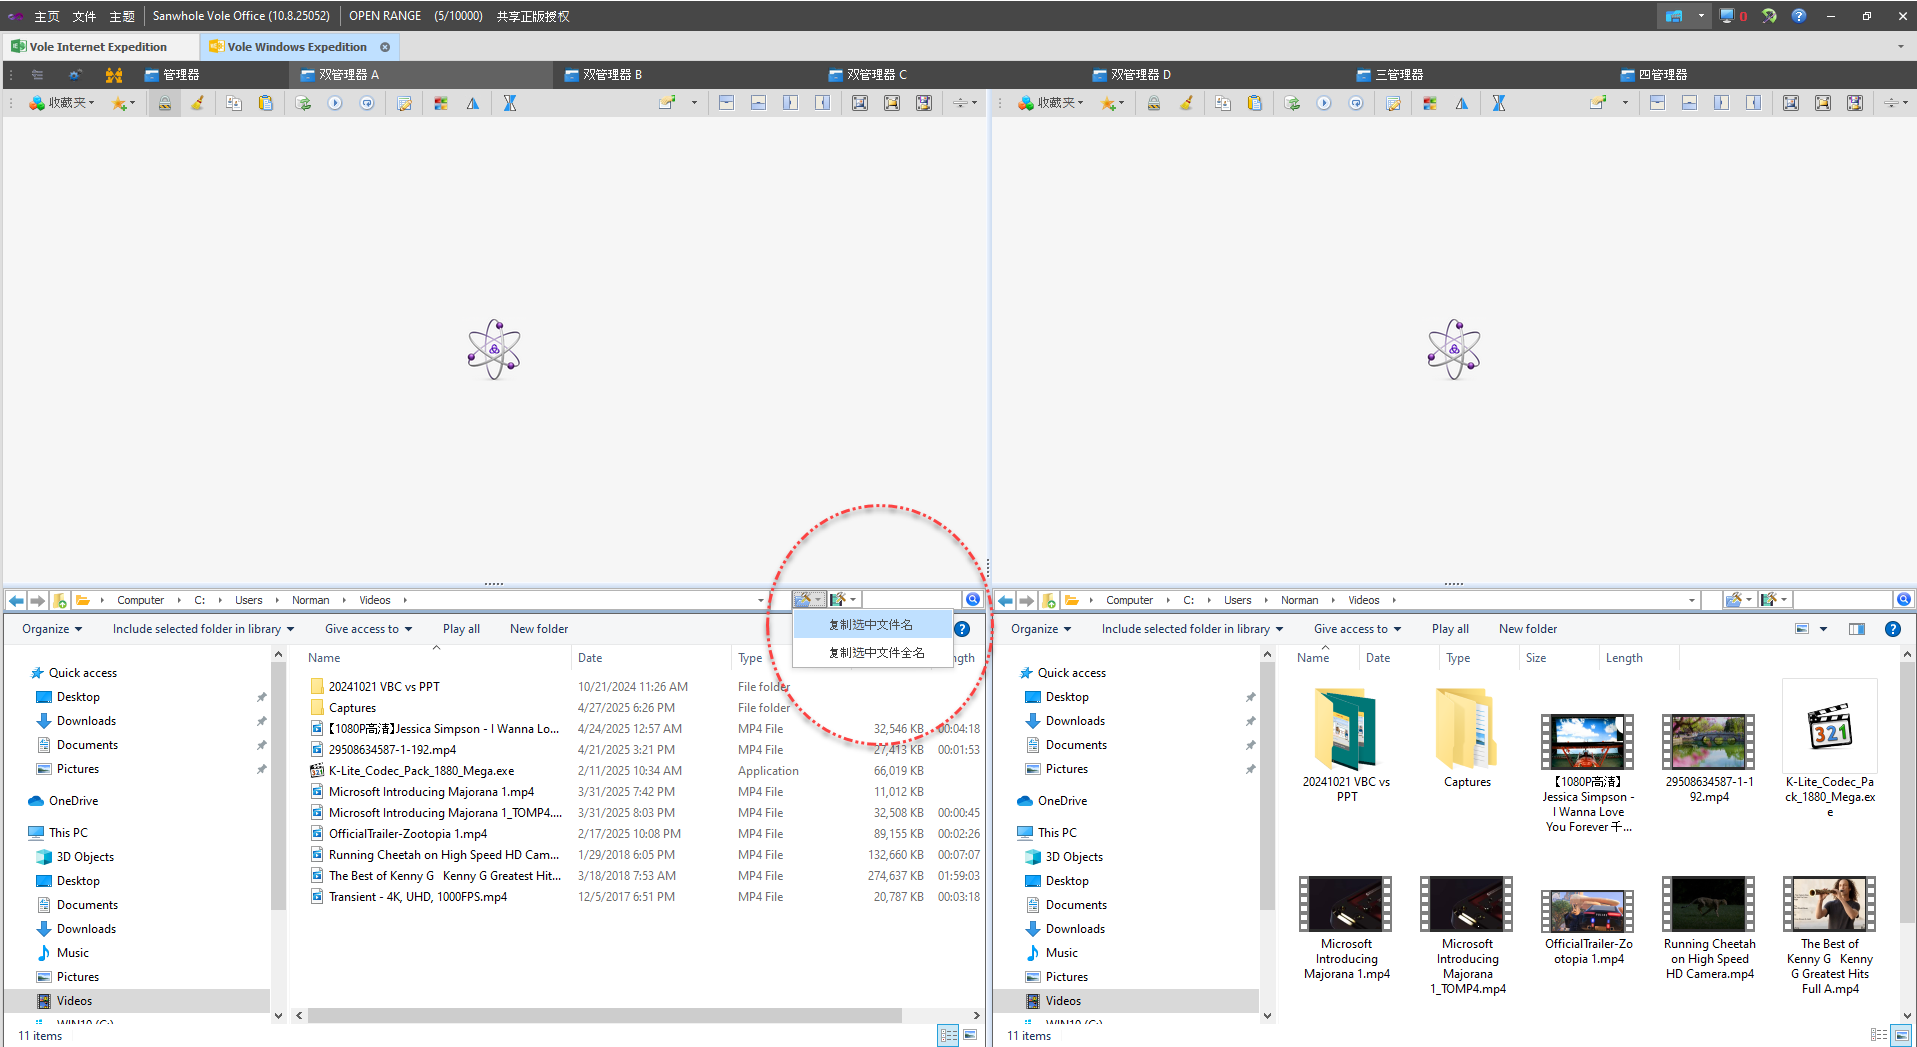Switch to the 双管理器 C tab
Image resolution: width=1917 pixels, height=1047 pixels.
click(x=867, y=75)
